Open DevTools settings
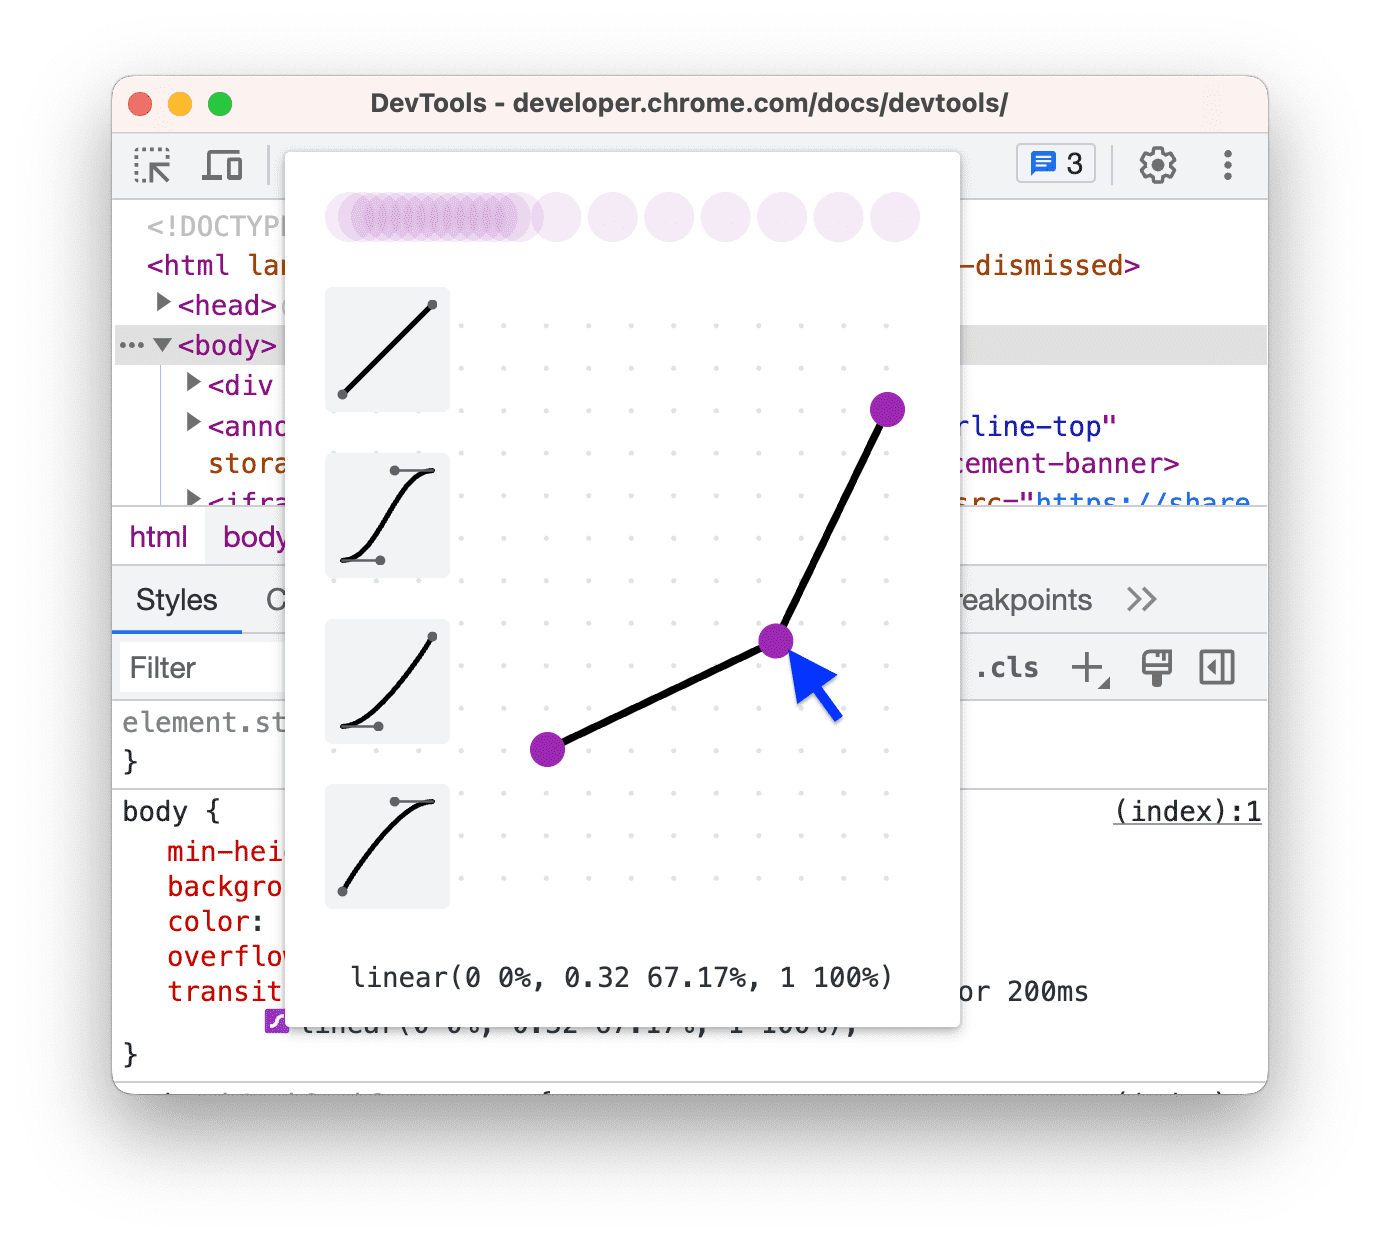 [1157, 165]
